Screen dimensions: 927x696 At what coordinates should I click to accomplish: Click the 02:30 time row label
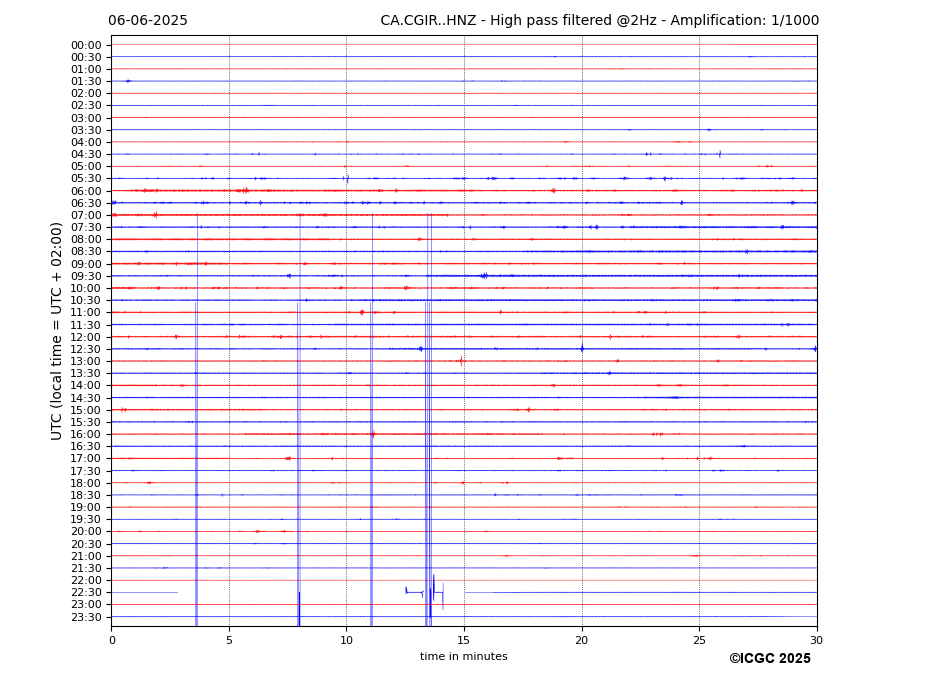[86, 105]
